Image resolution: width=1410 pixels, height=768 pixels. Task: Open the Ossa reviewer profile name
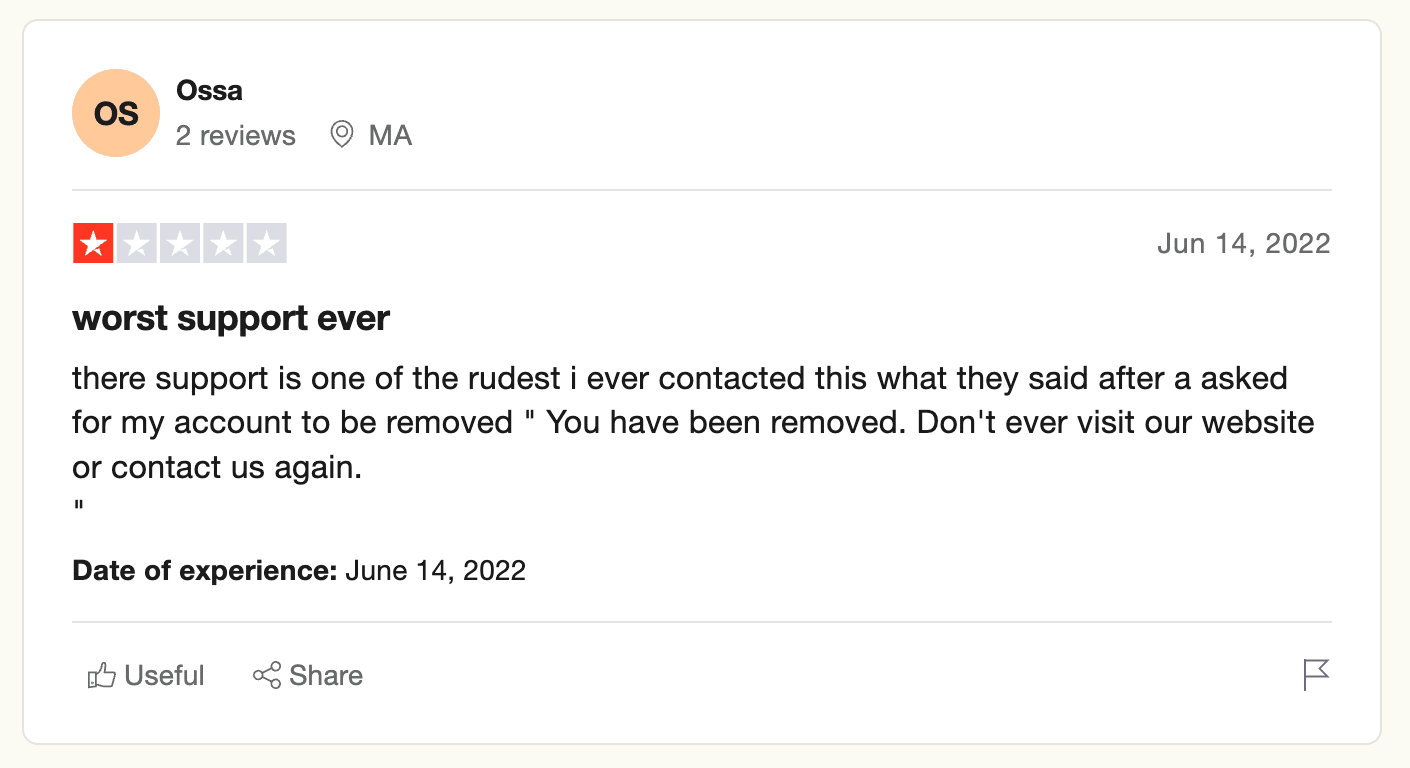(209, 90)
